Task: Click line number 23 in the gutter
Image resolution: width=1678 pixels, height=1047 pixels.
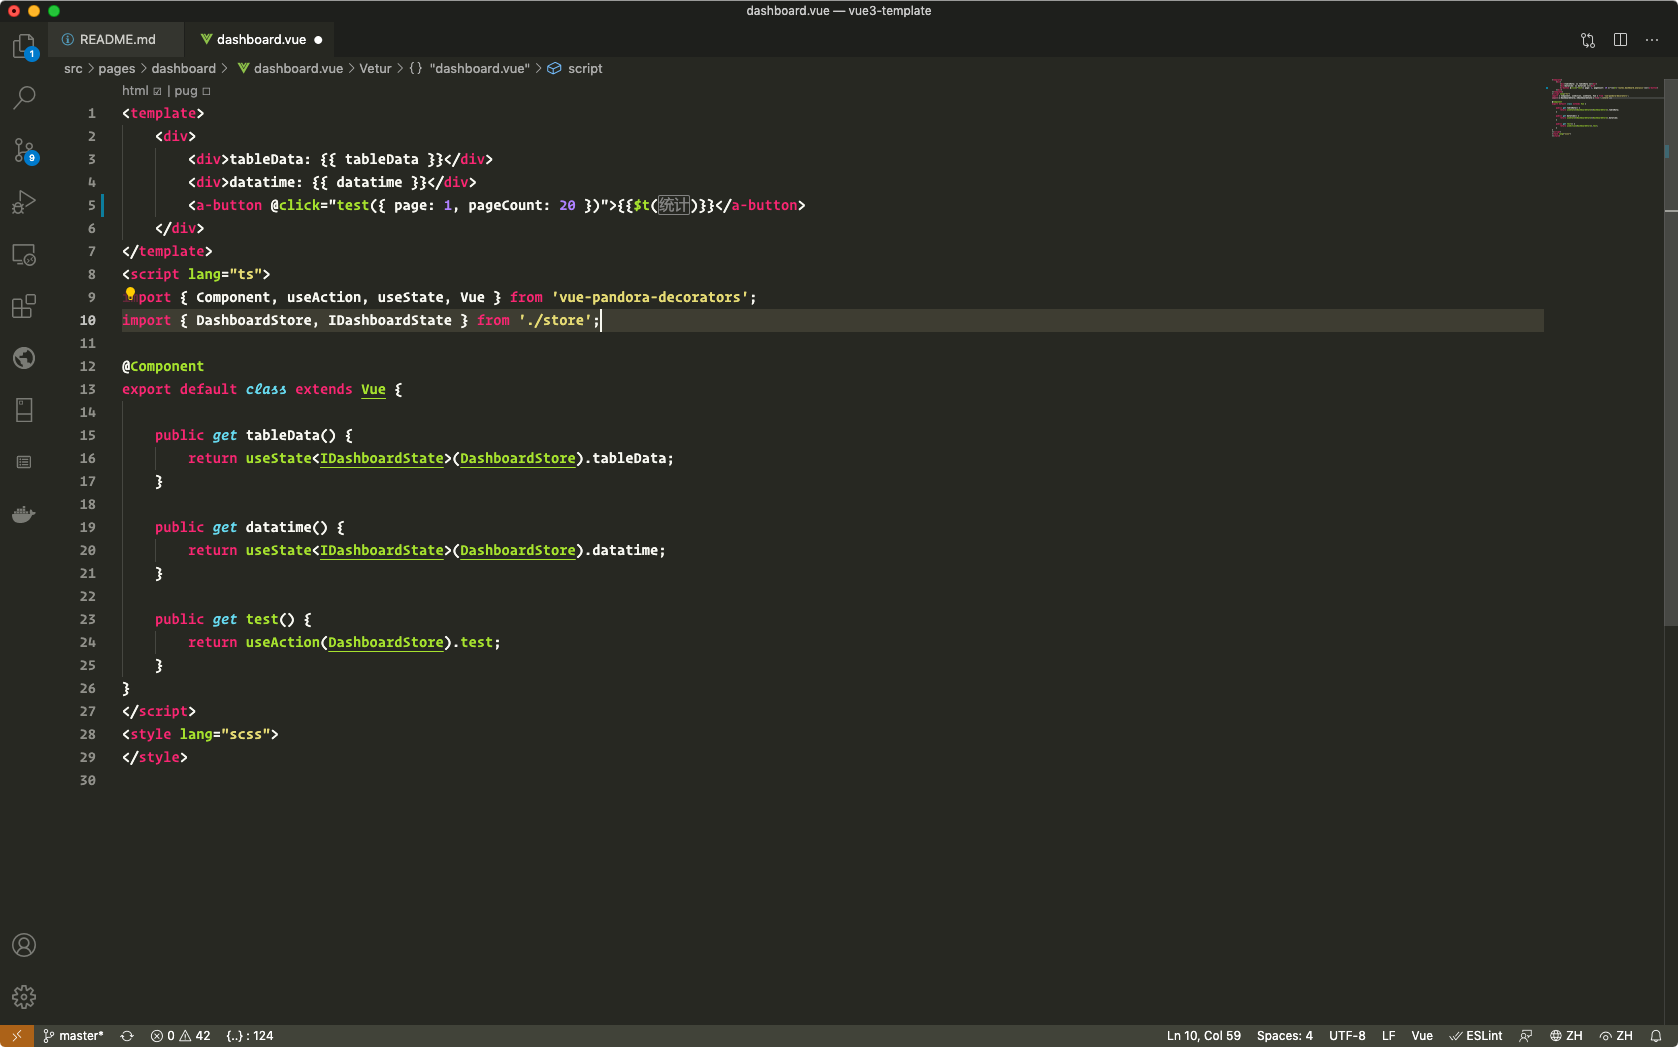Action: pyautogui.click(x=88, y=619)
